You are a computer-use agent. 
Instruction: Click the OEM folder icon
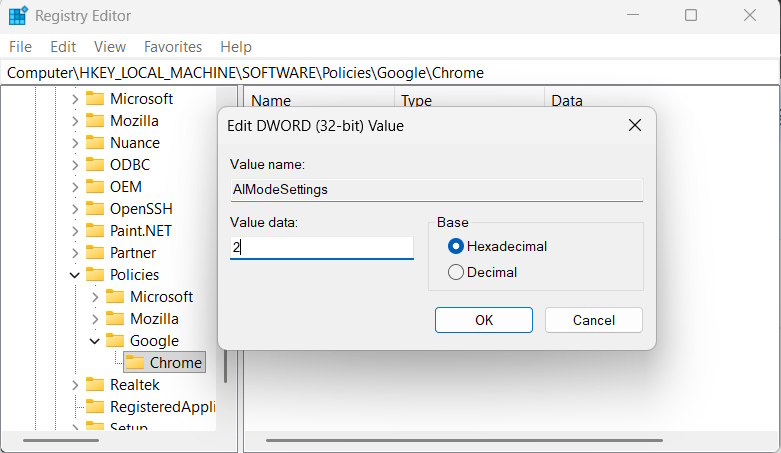[95, 186]
